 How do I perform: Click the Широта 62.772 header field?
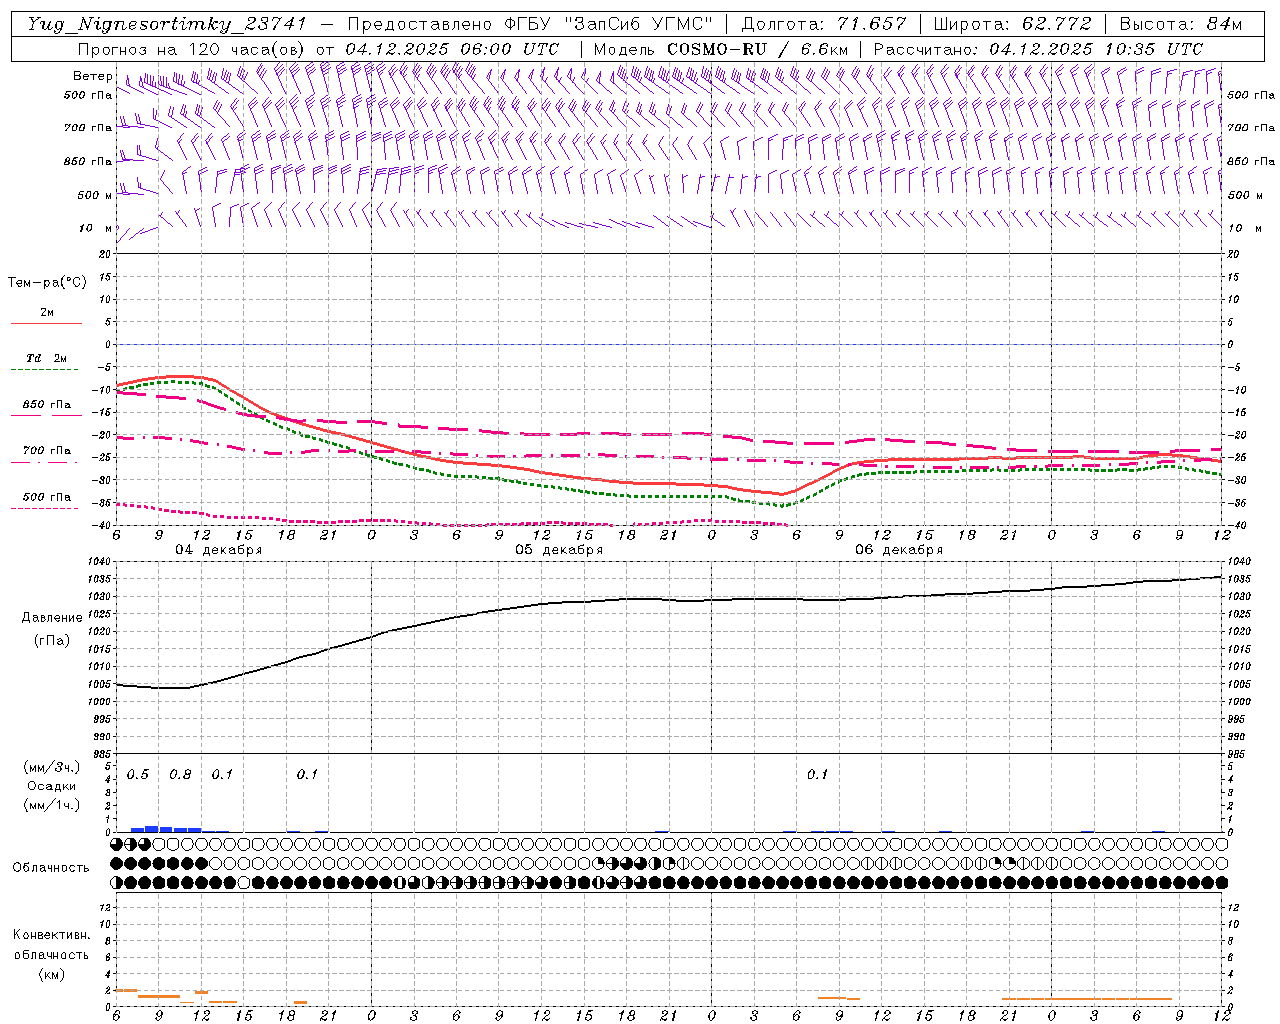[1011, 24]
